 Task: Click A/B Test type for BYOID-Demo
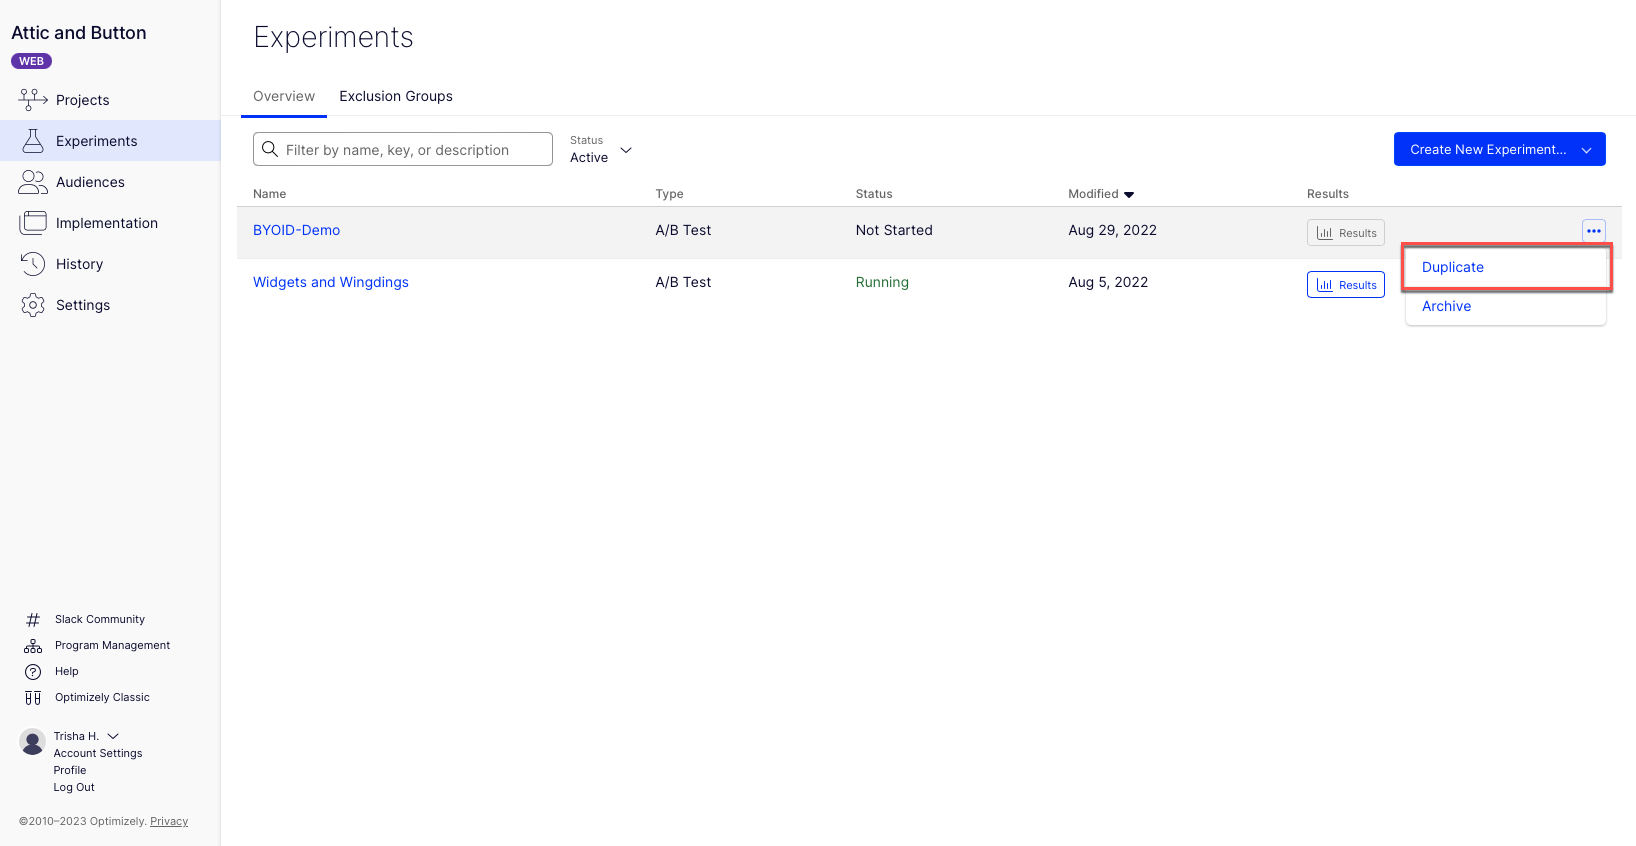pos(683,230)
